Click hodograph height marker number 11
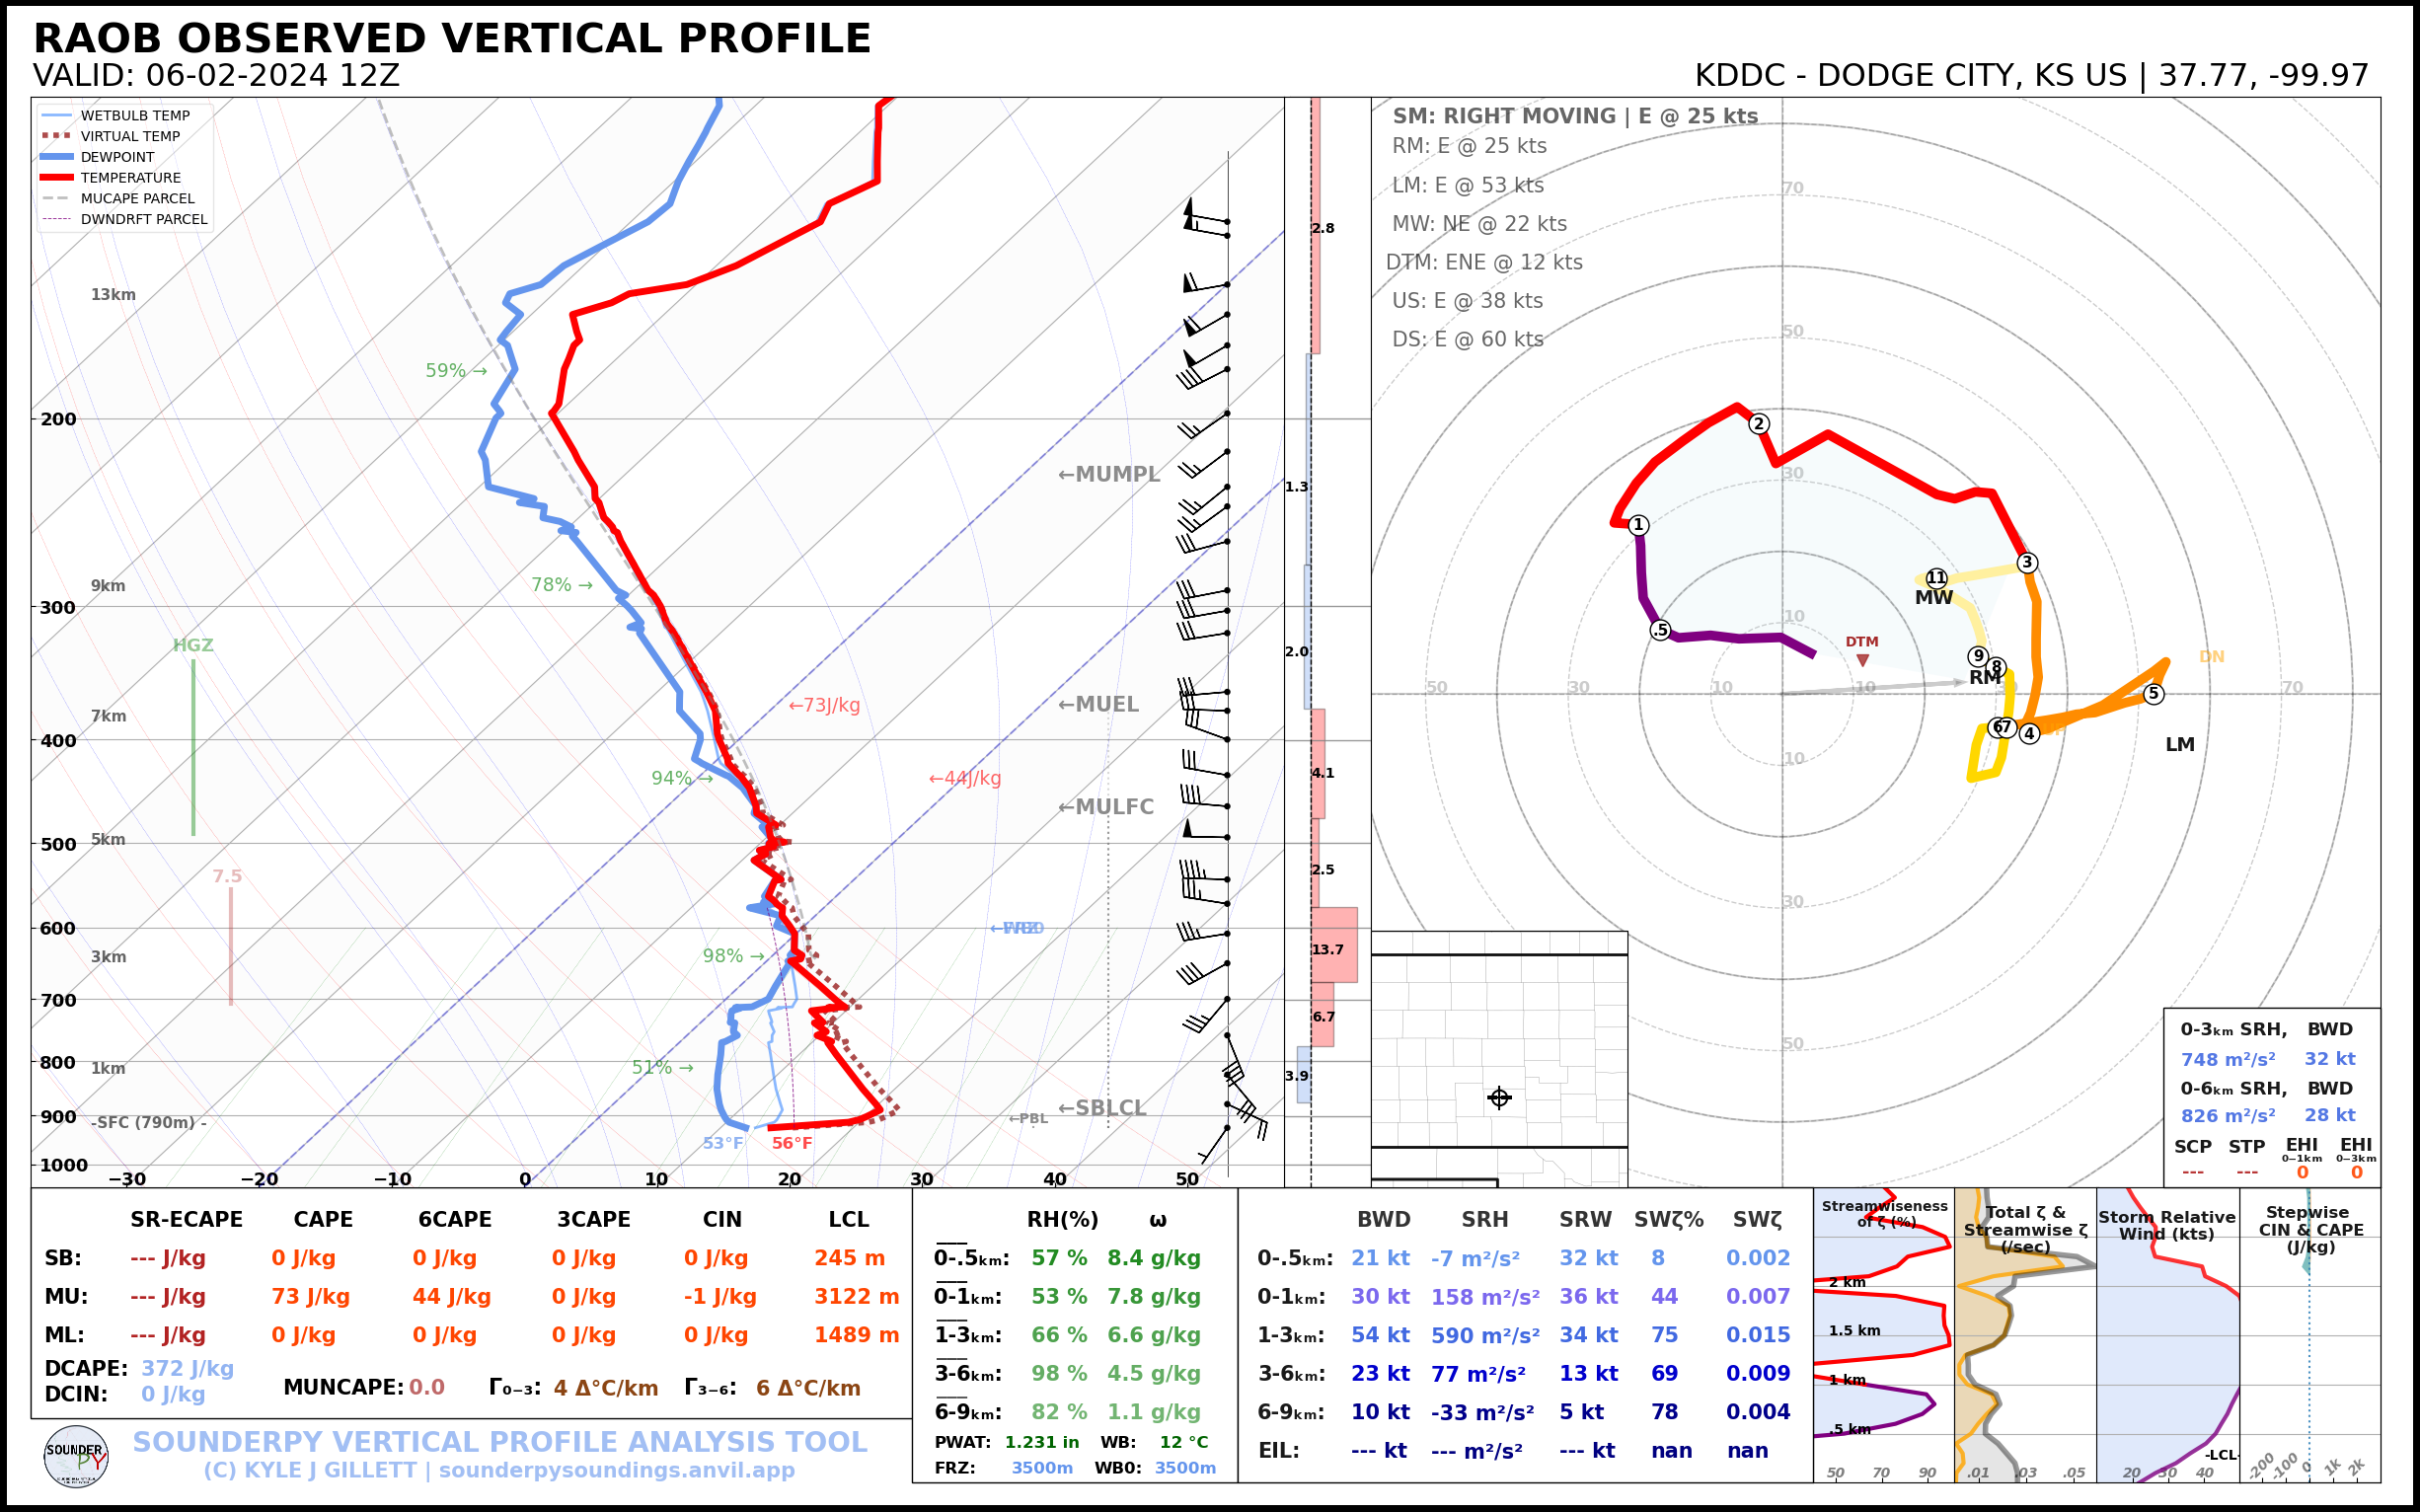 click(1937, 578)
